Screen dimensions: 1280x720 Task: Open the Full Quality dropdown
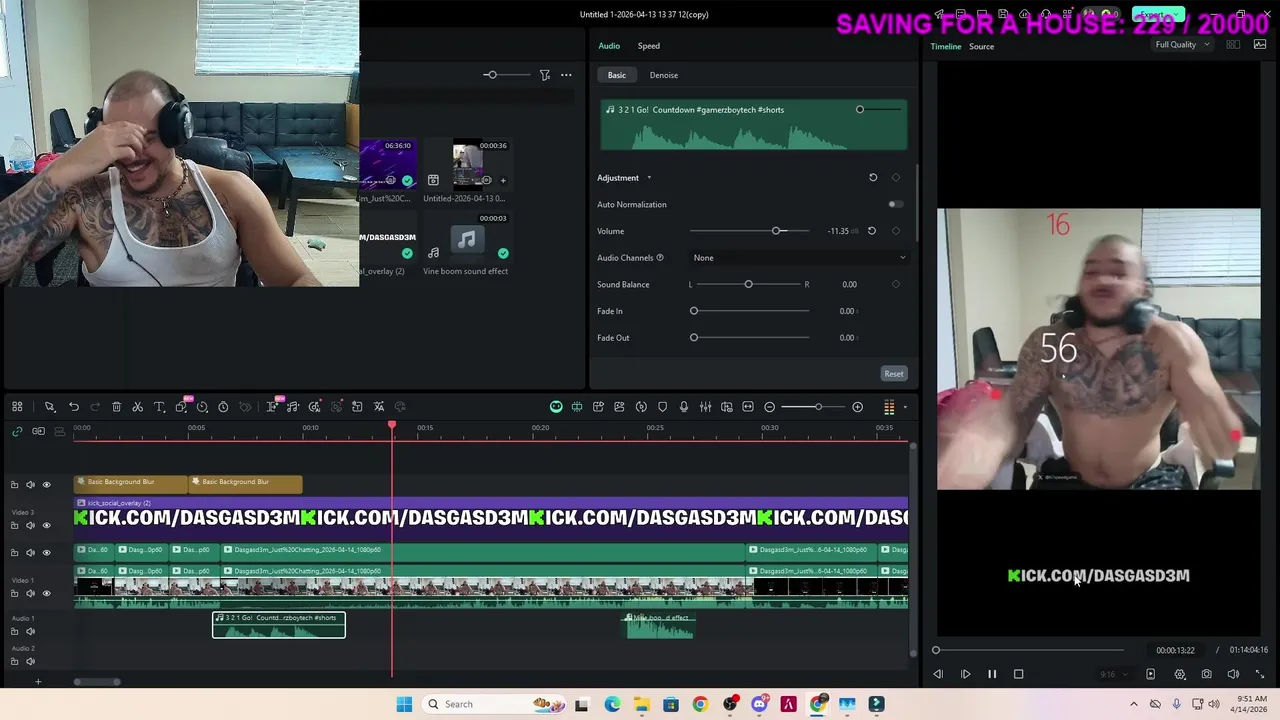point(1182,45)
